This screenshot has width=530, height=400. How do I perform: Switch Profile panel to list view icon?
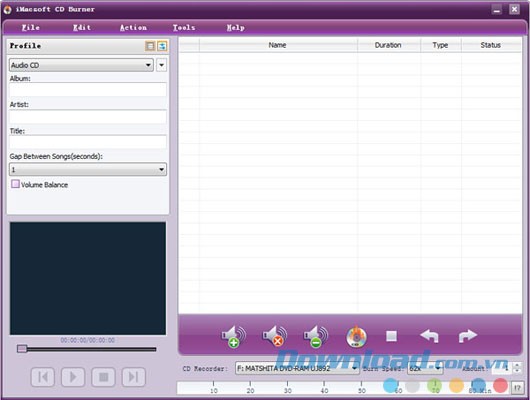click(150, 46)
